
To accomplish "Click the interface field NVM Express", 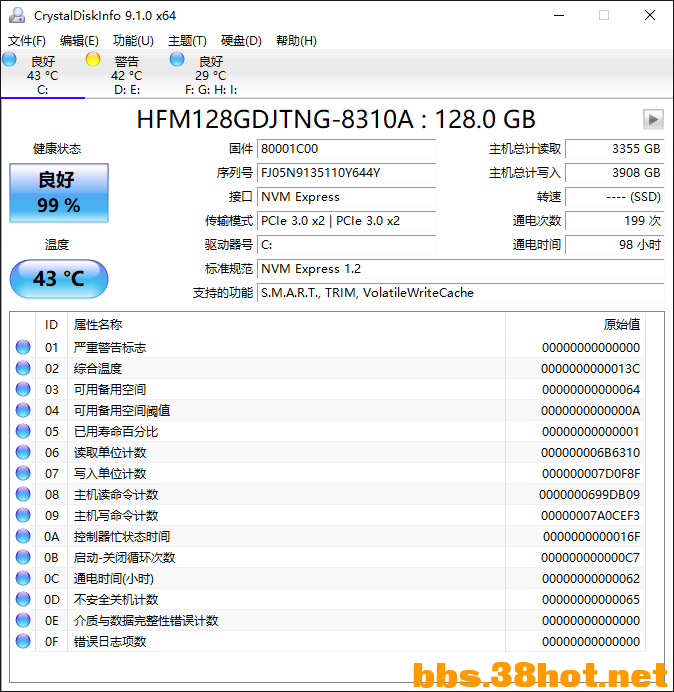I will point(346,197).
